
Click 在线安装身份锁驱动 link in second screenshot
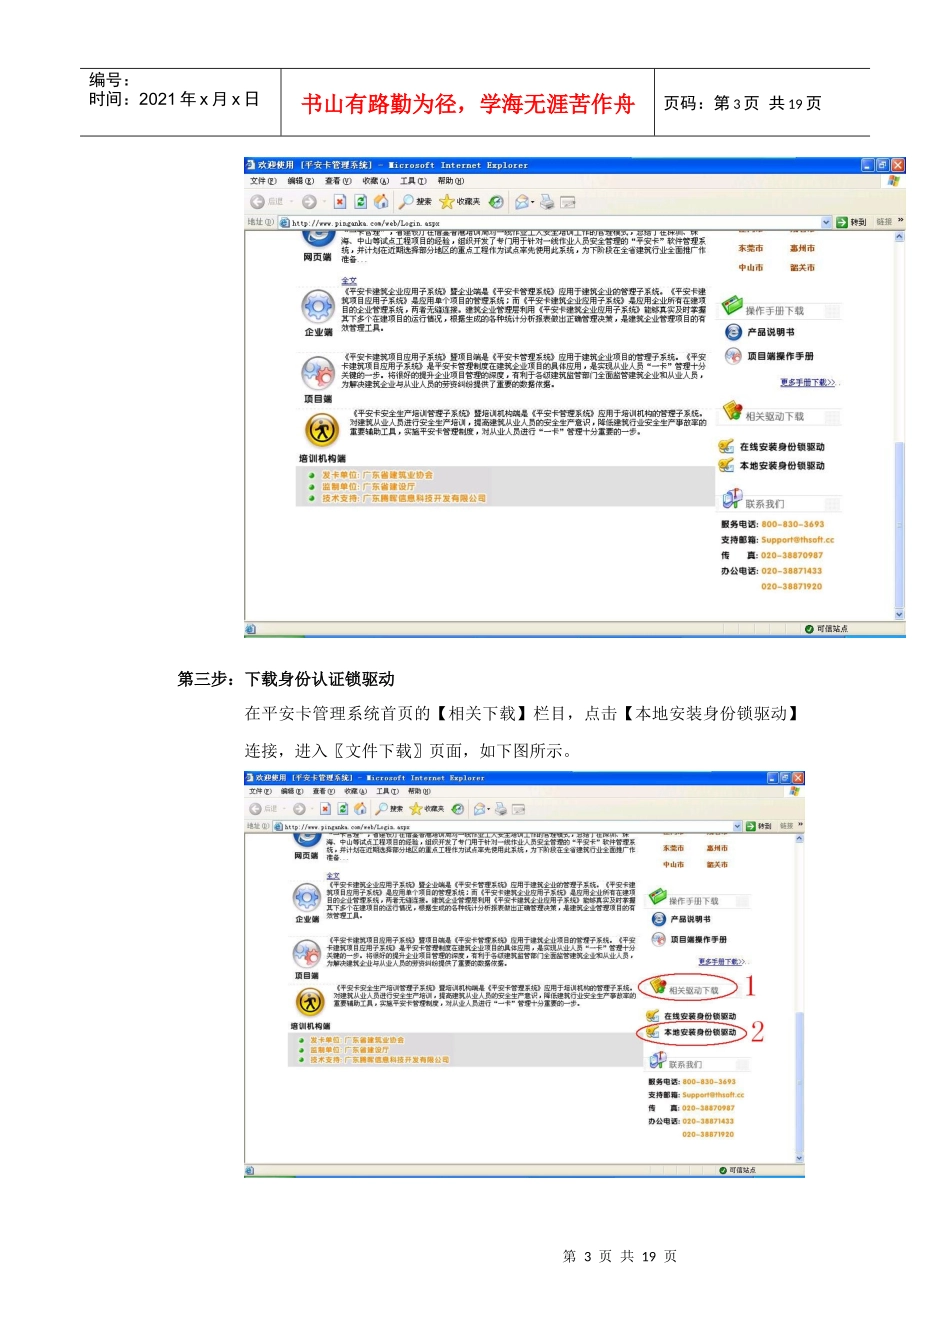700,1016
